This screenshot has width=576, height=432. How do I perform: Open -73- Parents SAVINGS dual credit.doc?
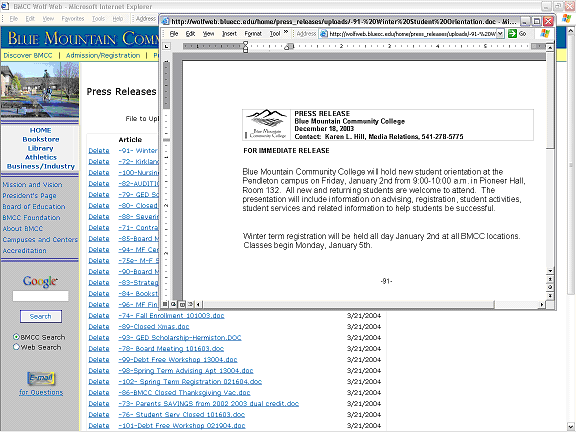pyautogui.click(x=208, y=404)
